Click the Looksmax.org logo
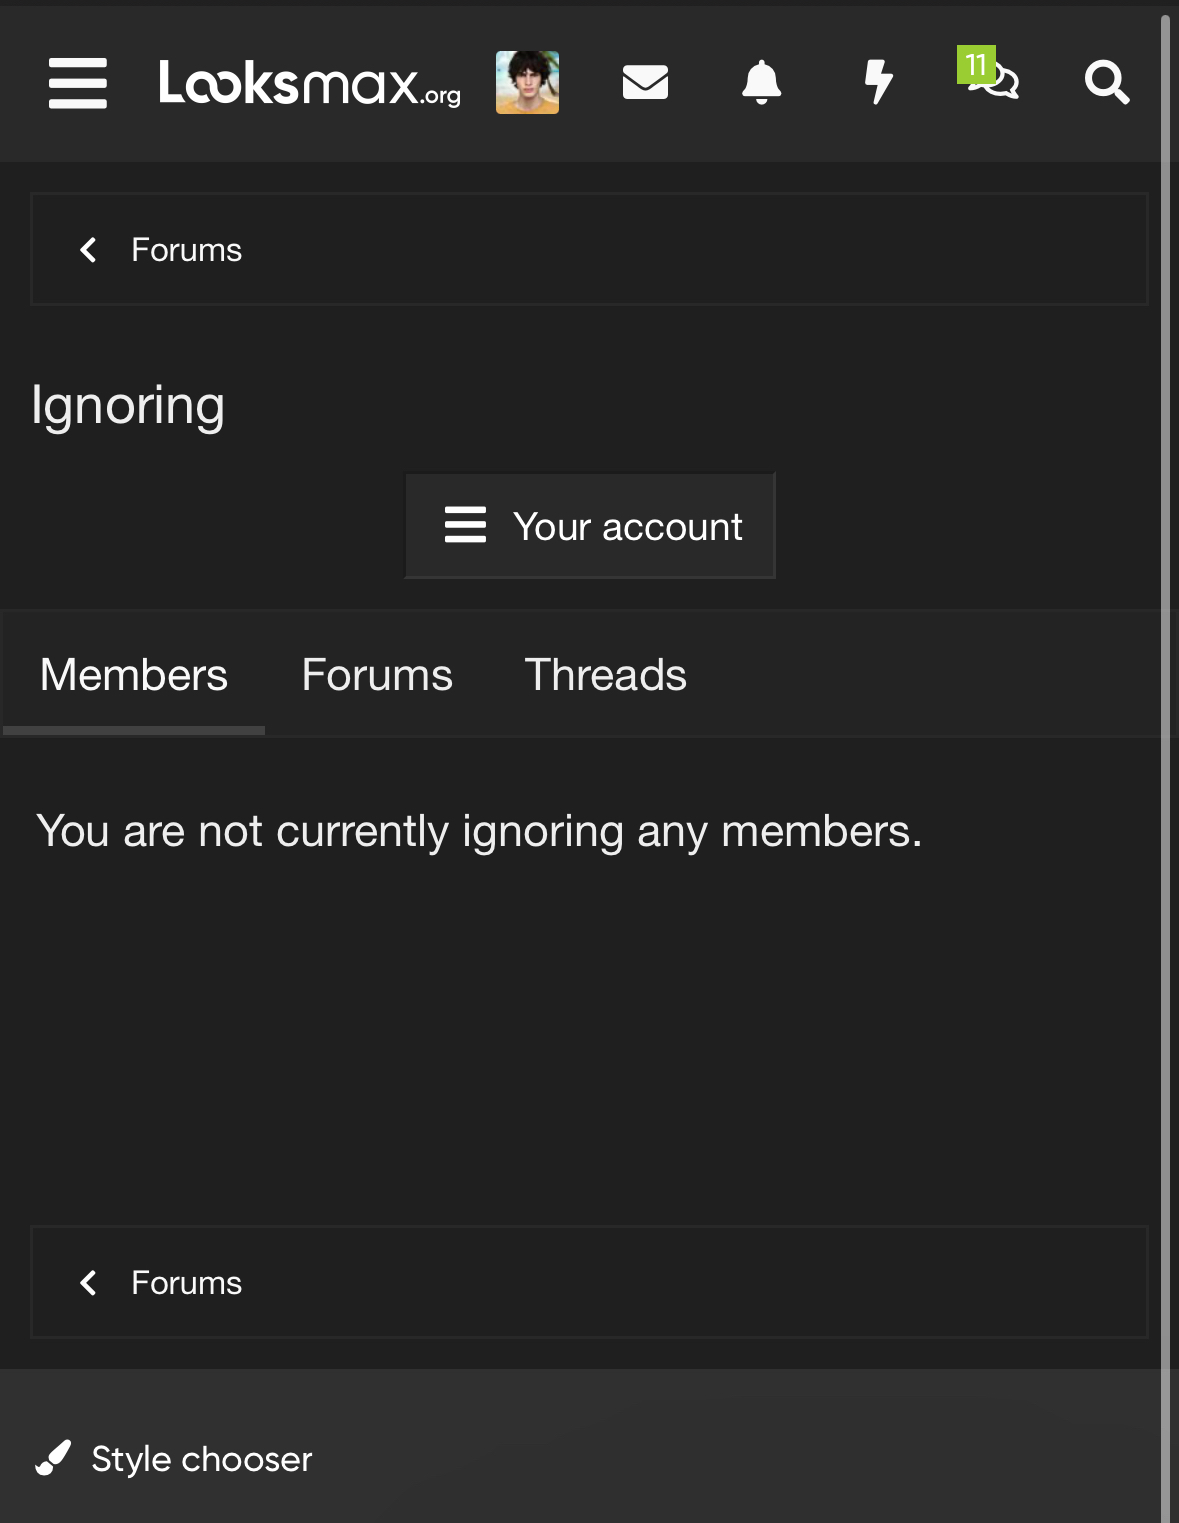Viewport: 1179px width, 1523px height. [309, 83]
